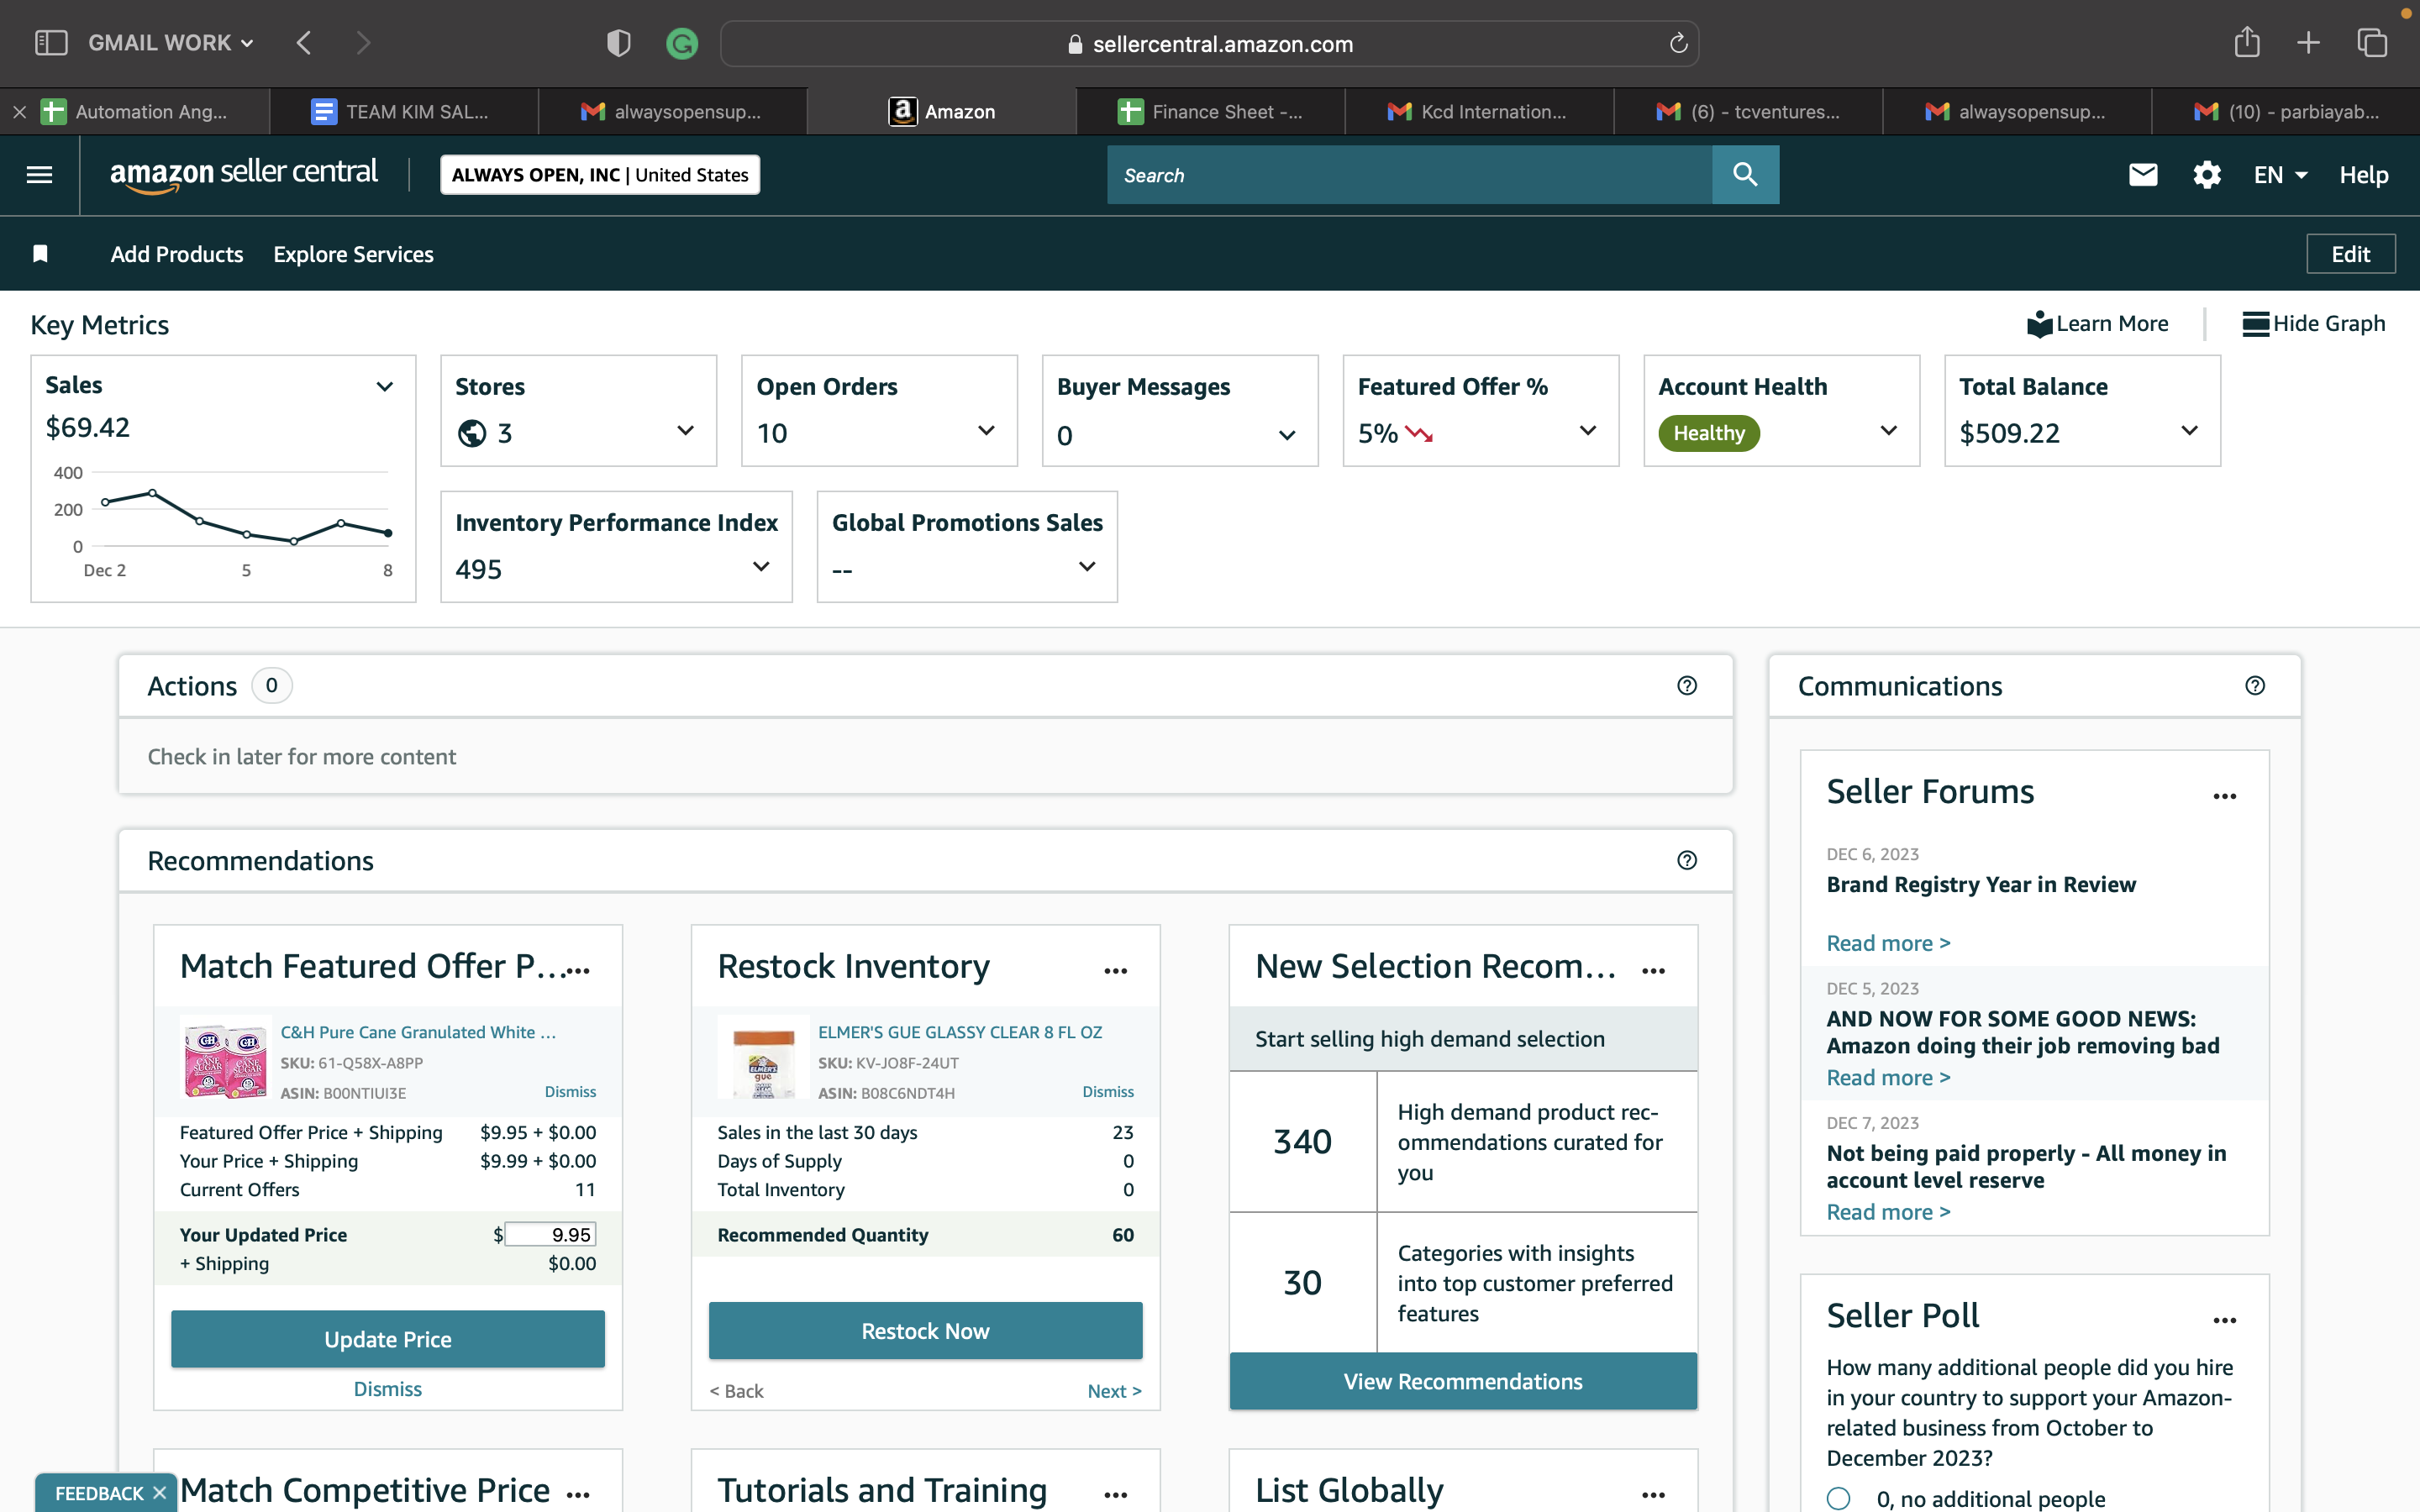The image size is (2420, 1512).
Task: Expand the Sales metric card
Action: click(385, 387)
